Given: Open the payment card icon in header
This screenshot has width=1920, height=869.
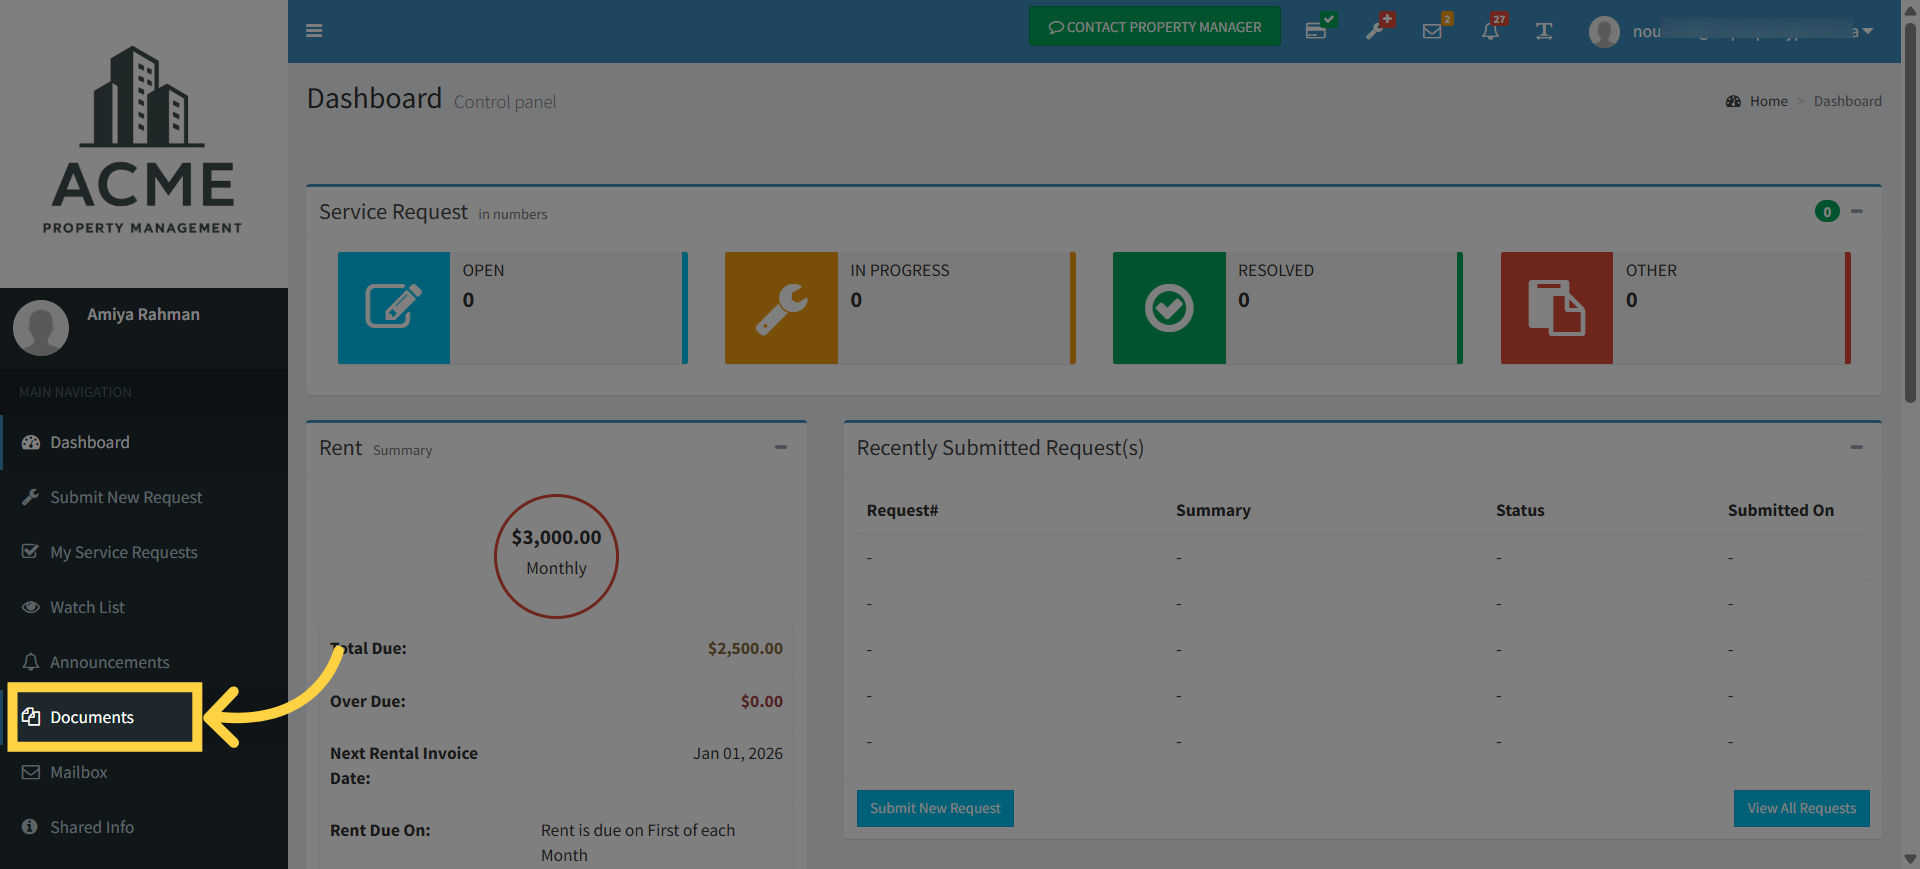Looking at the screenshot, I should pos(1317,30).
